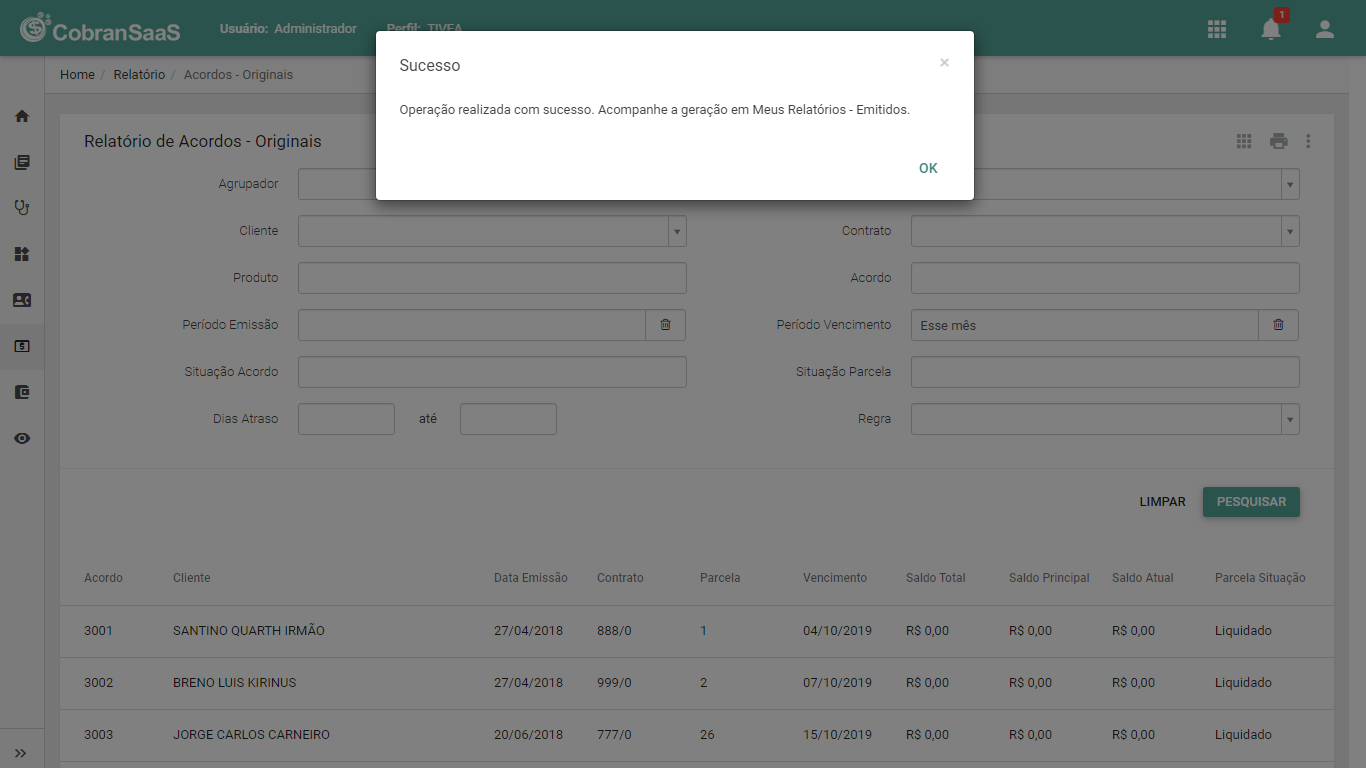The height and width of the screenshot is (768, 1366).
Task: Click the Relatório breadcrumb link
Action: coord(139,75)
